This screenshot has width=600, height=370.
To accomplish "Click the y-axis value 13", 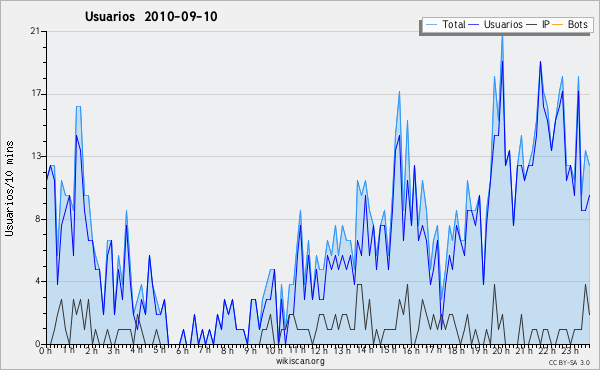I will point(35,156).
